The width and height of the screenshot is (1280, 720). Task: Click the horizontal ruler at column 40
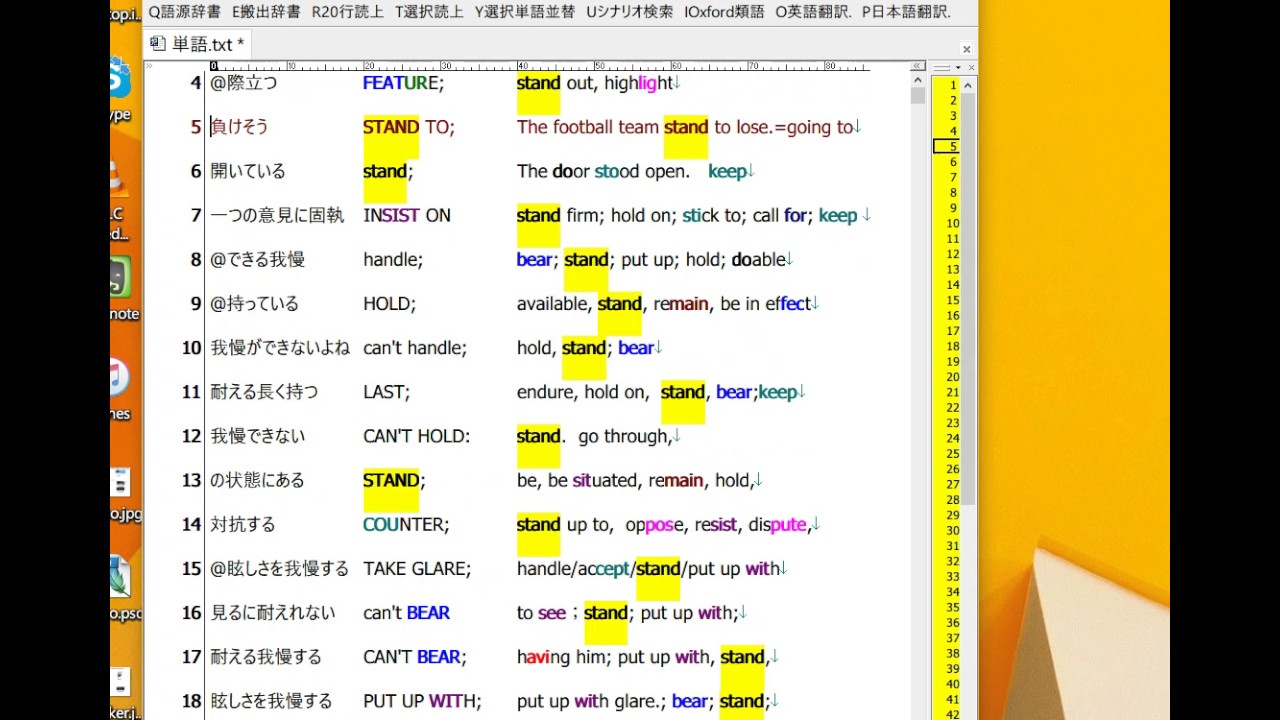click(x=520, y=66)
